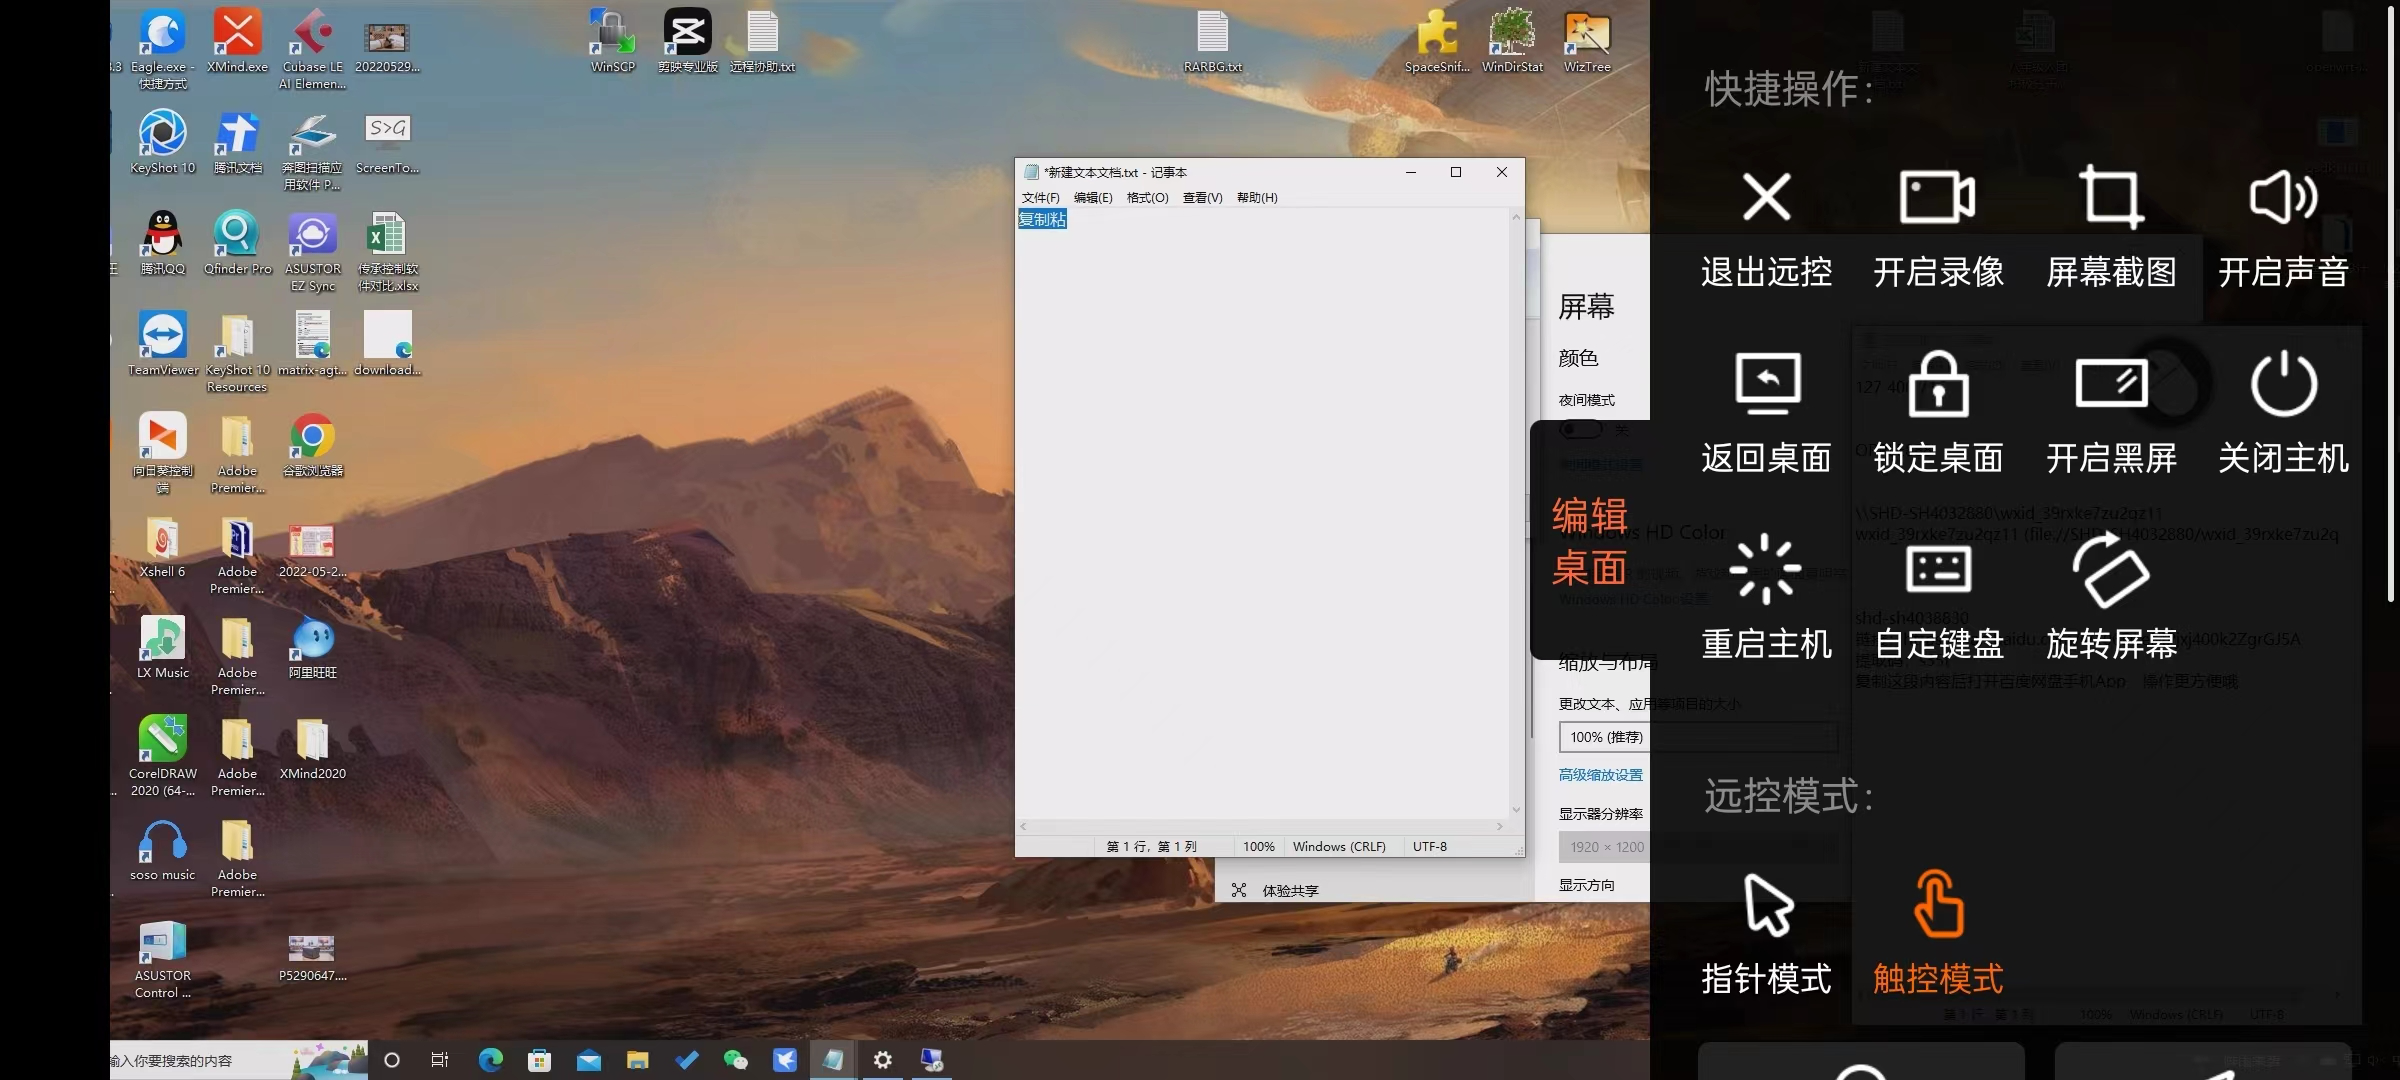Open Task View from the taskbar
2400x1080 pixels.
pyautogui.click(x=440, y=1060)
